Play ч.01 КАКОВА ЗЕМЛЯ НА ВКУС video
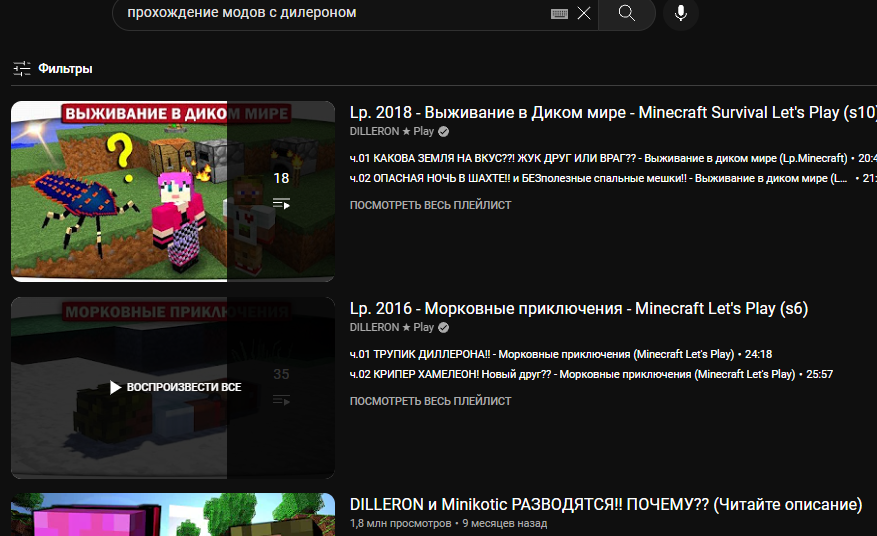The image size is (877, 536). [598, 158]
